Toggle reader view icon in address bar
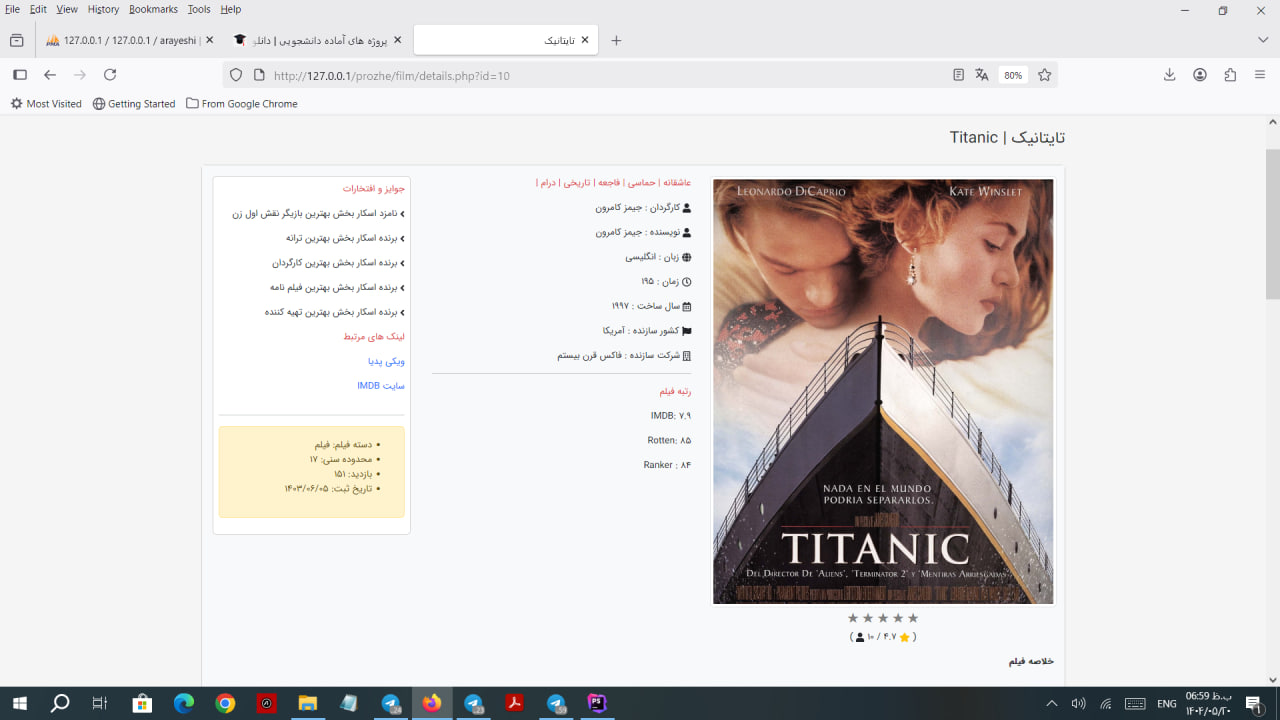1280x720 pixels. 958,75
